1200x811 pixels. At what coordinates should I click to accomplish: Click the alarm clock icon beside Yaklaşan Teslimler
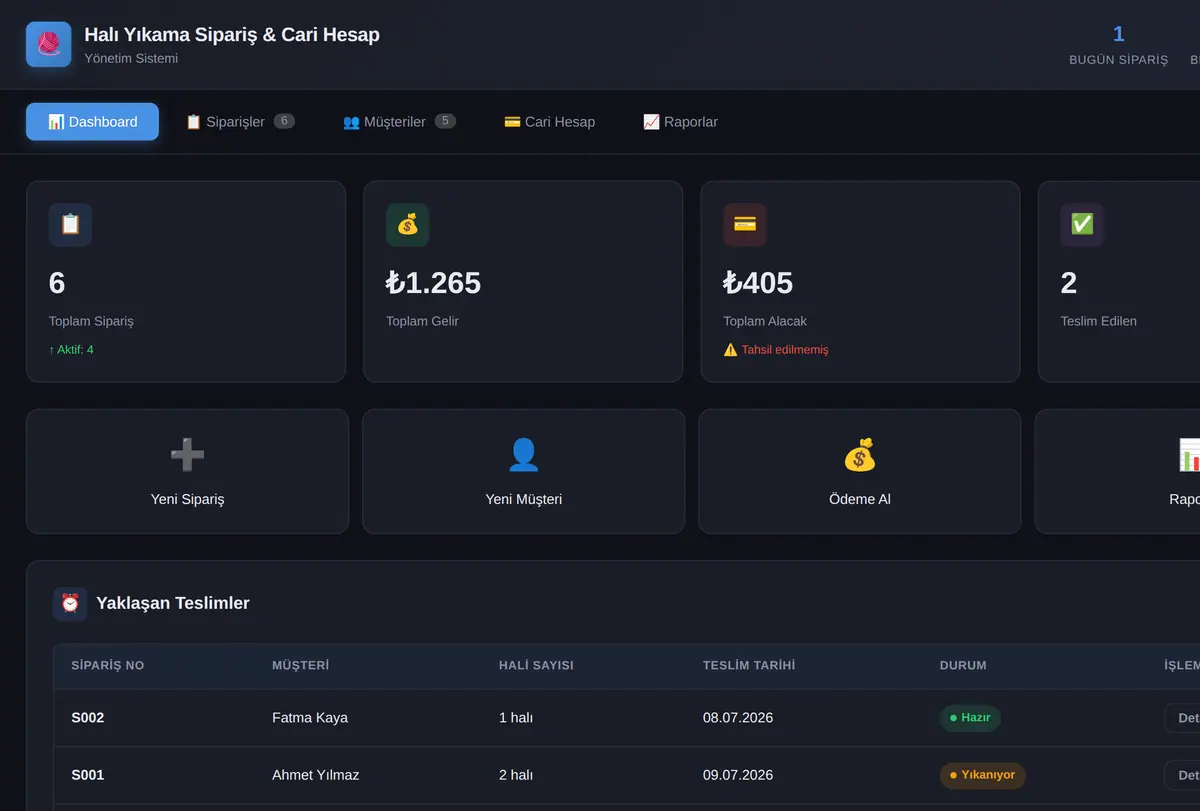click(70, 603)
